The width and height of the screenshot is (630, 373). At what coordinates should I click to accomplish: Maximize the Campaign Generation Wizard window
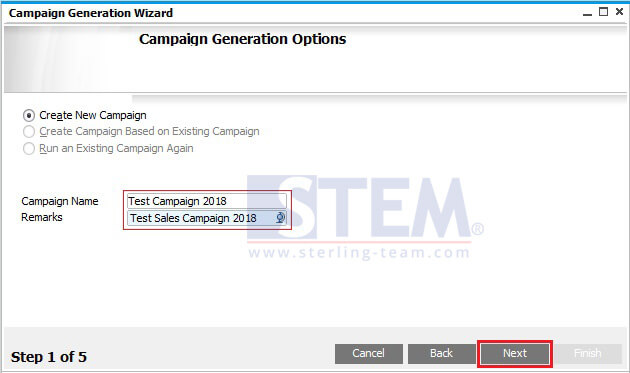[x=603, y=12]
